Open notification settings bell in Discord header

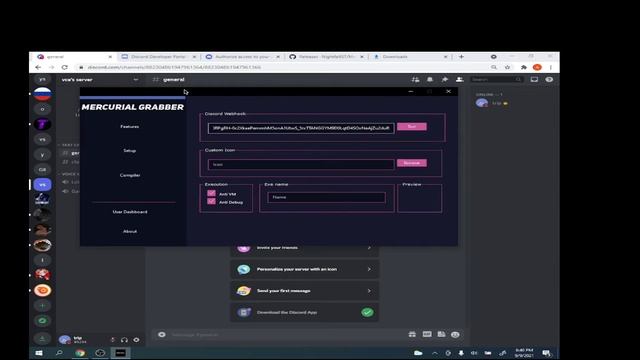click(x=430, y=80)
